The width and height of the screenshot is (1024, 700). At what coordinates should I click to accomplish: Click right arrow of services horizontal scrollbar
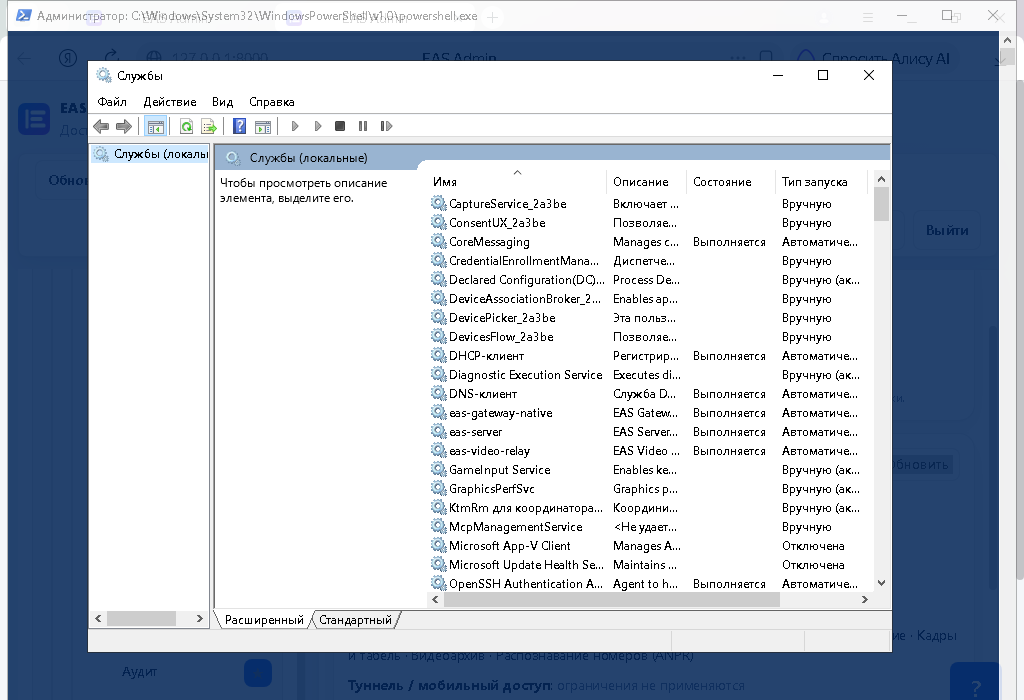pos(865,599)
